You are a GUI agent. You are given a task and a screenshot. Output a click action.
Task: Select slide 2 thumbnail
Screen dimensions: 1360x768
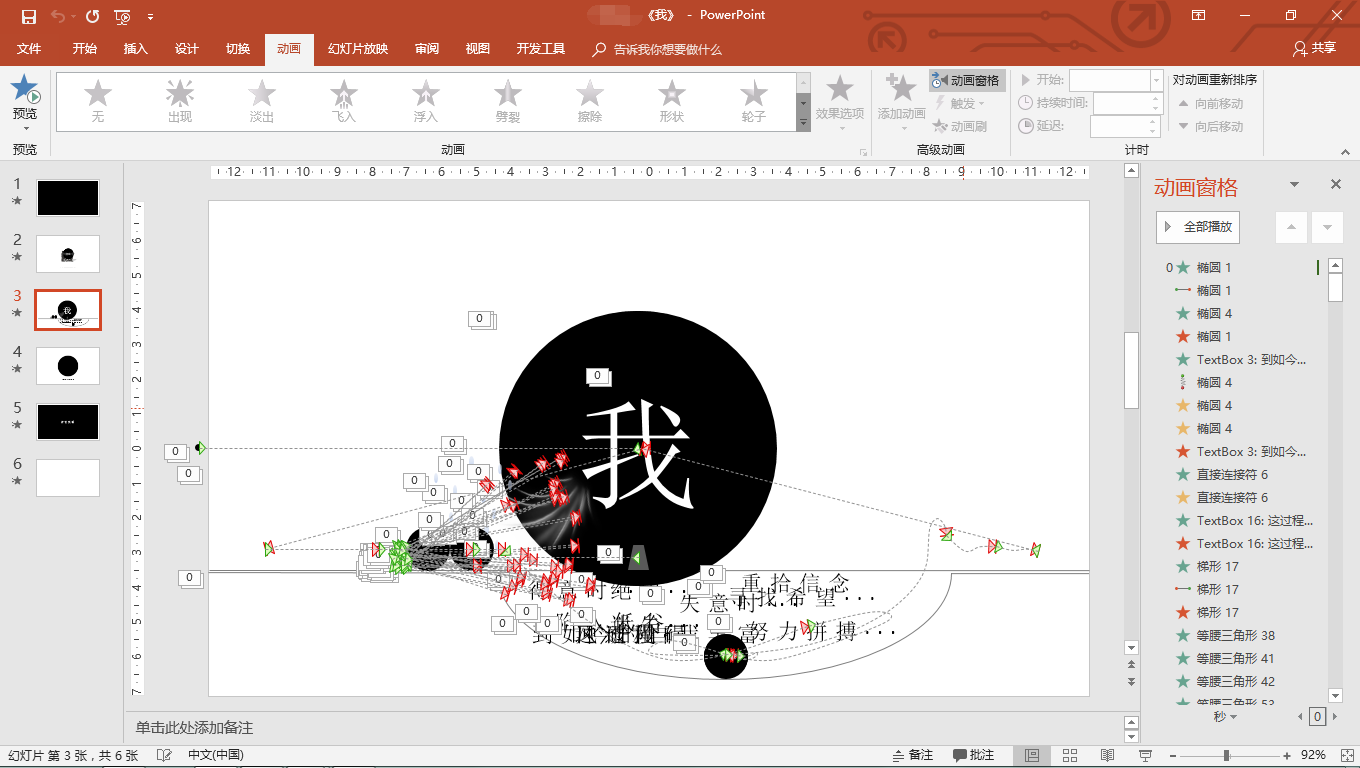tap(68, 254)
